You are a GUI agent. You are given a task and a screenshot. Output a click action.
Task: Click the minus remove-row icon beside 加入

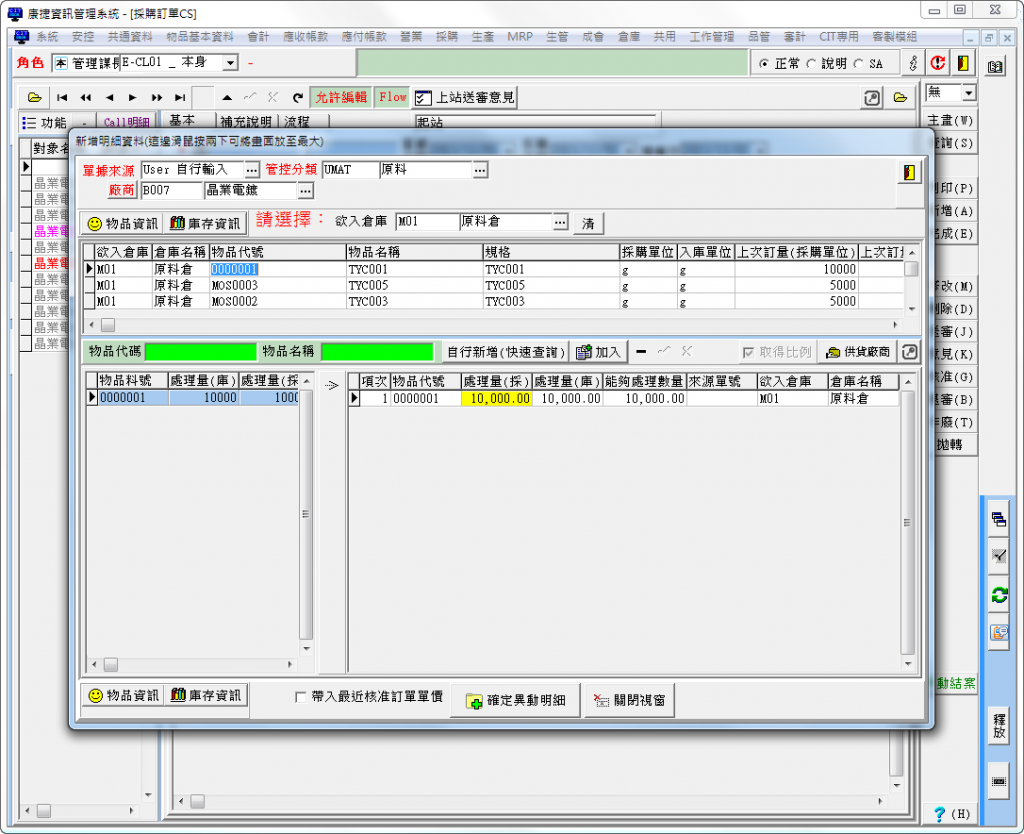click(x=641, y=351)
